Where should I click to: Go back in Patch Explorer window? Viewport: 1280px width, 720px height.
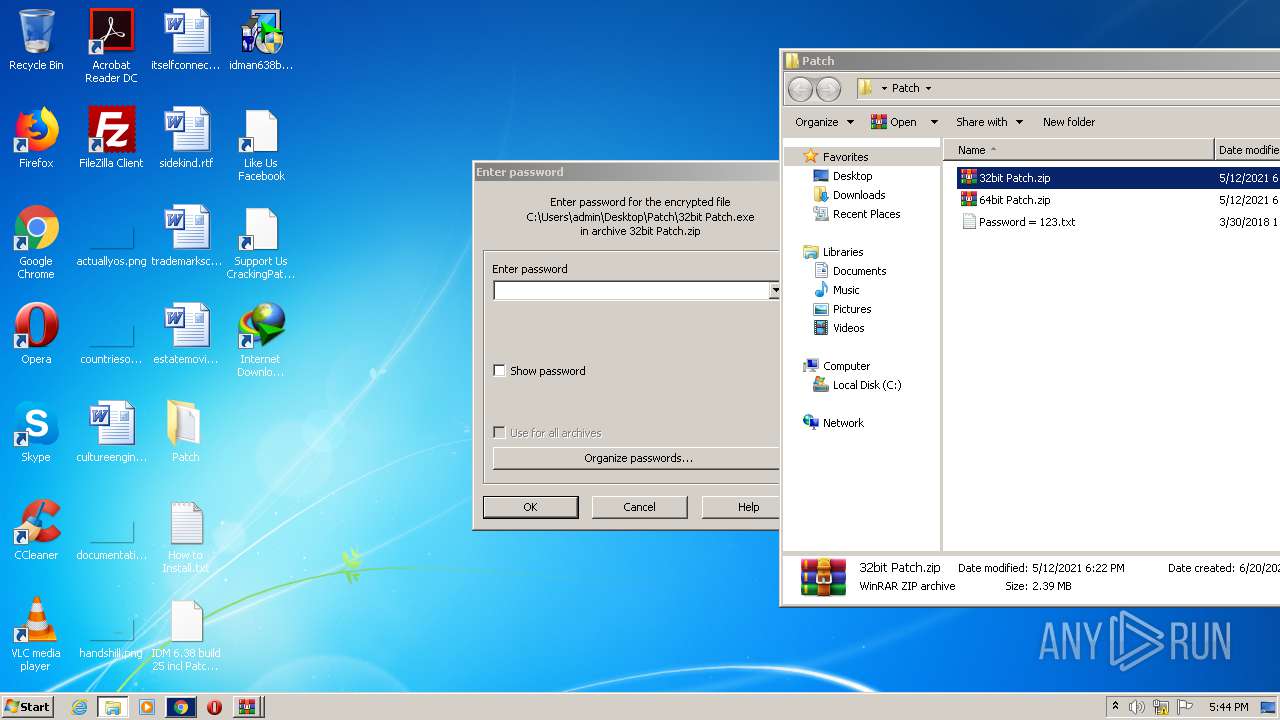[800, 89]
